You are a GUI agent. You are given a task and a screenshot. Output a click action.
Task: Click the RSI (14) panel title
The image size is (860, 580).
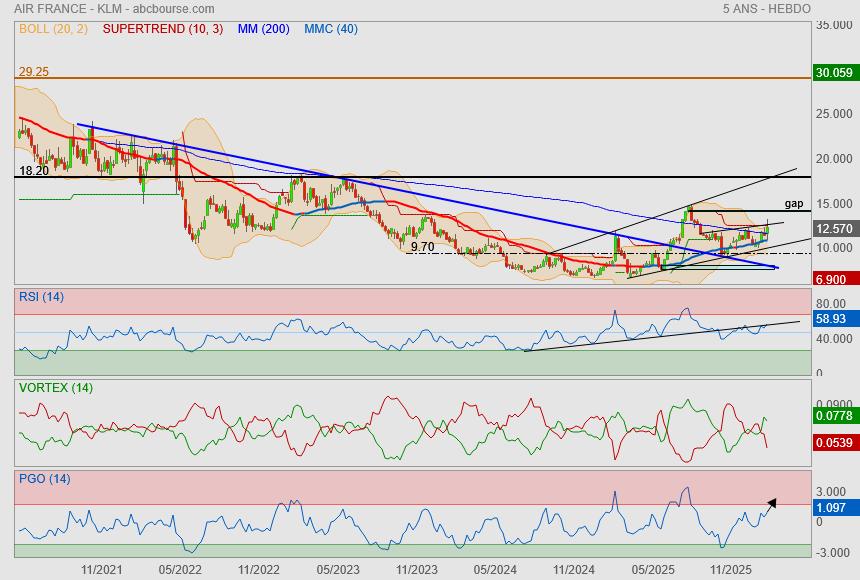(x=41, y=297)
